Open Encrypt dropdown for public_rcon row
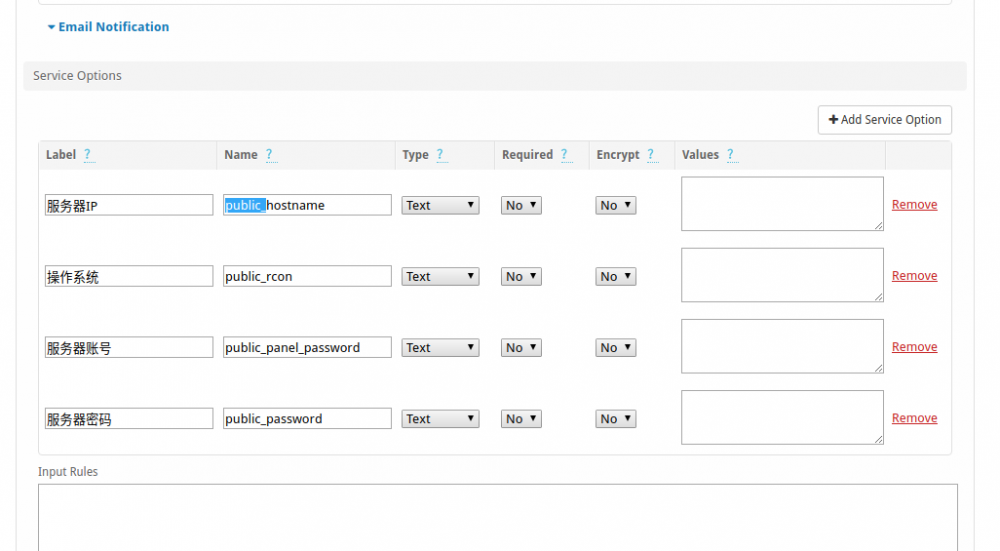Image resolution: width=1000 pixels, height=551 pixels. point(615,276)
